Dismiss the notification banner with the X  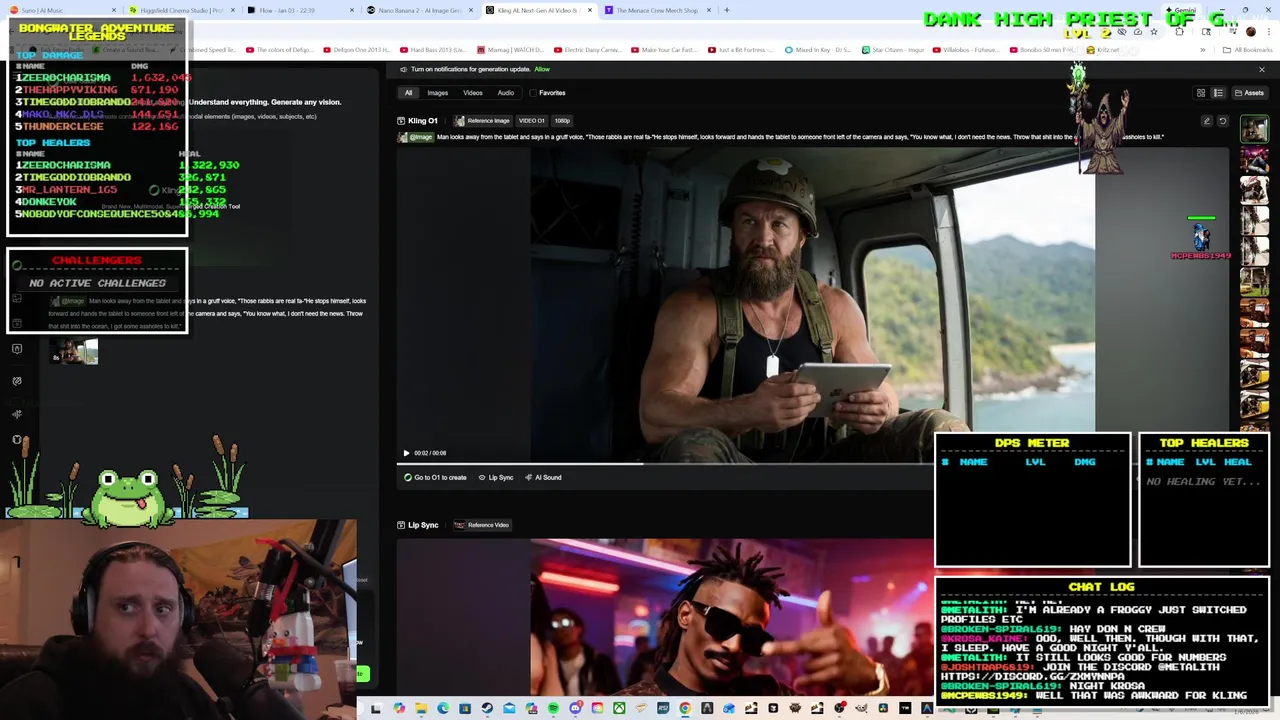[x=1262, y=69]
